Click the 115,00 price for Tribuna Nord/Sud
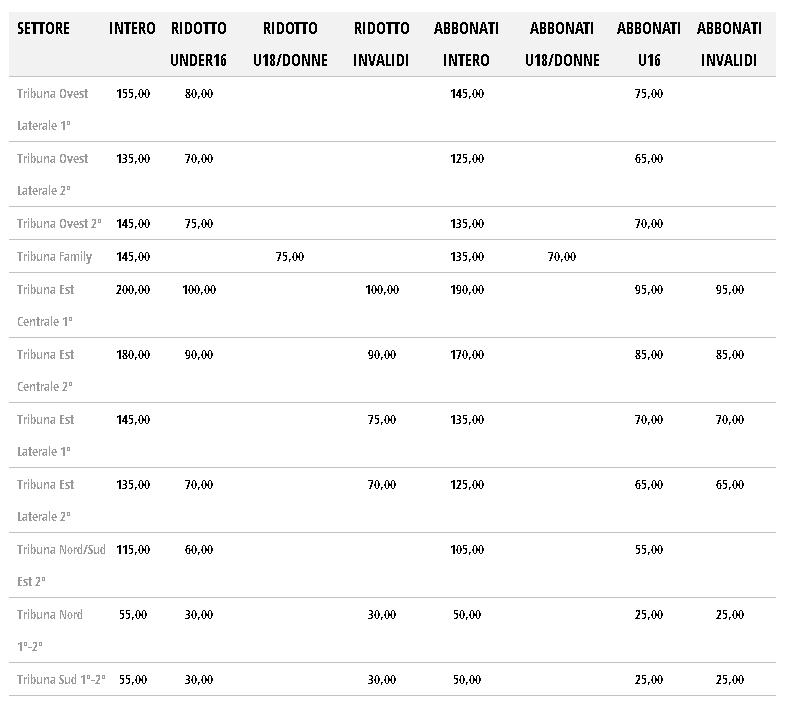This screenshot has height=702, width=788. [132, 550]
